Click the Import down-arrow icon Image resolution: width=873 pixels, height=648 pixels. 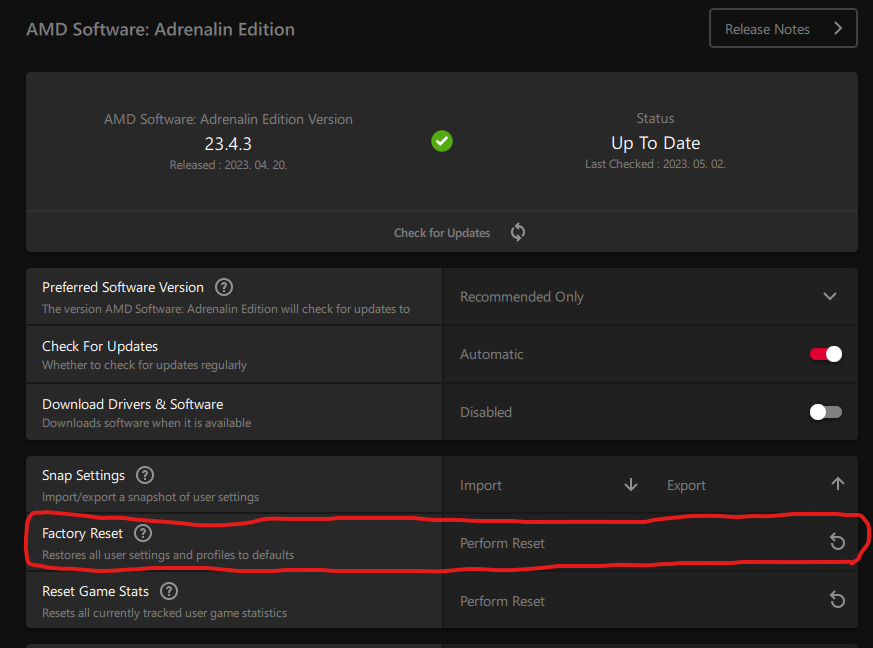(631, 485)
